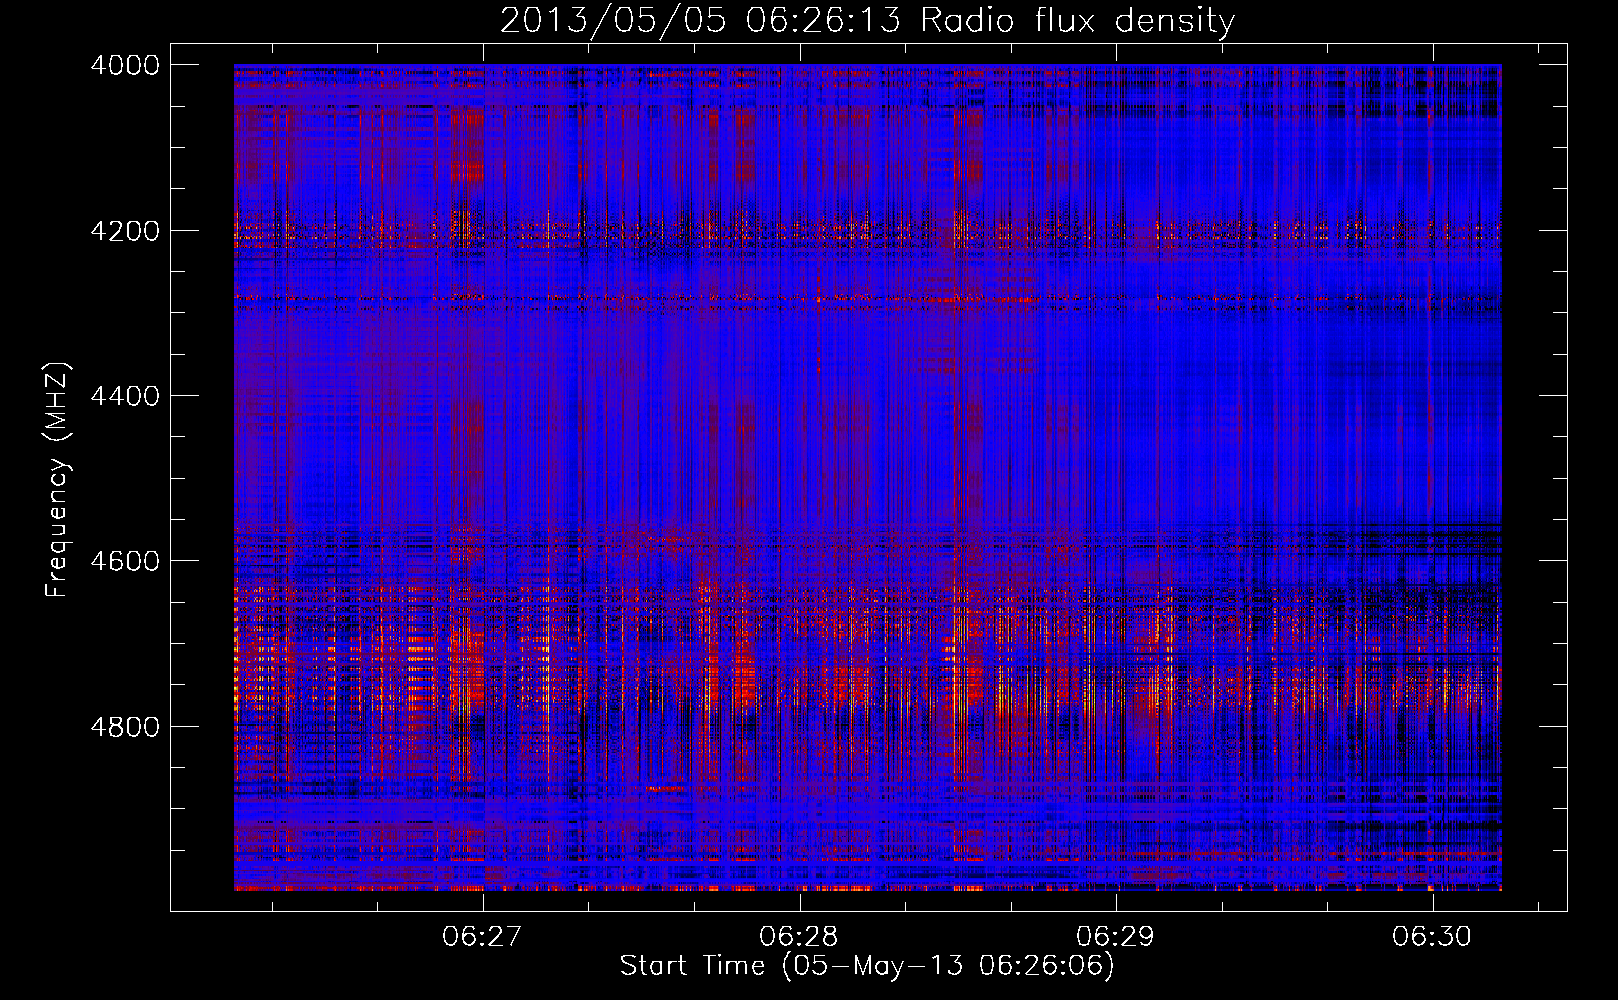Click the 4800 frequency tick label
Image resolution: width=1618 pixels, height=1000 pixels.
coord(124,727)
